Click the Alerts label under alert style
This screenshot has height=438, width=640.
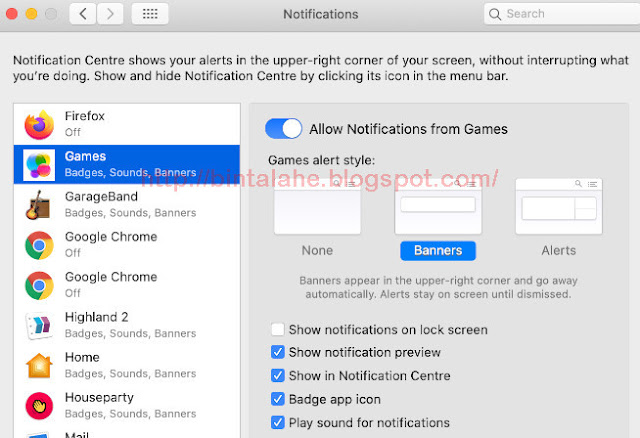(x=558, y=250)
